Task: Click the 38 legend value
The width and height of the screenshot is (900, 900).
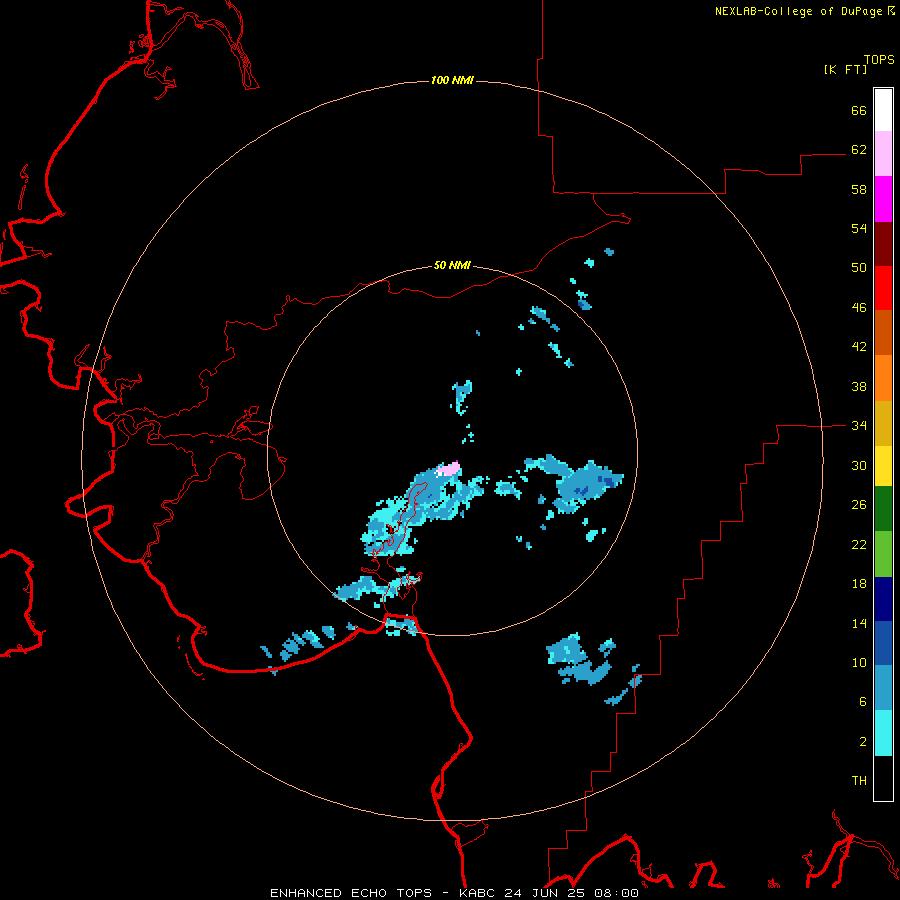Action: (859, 386)
